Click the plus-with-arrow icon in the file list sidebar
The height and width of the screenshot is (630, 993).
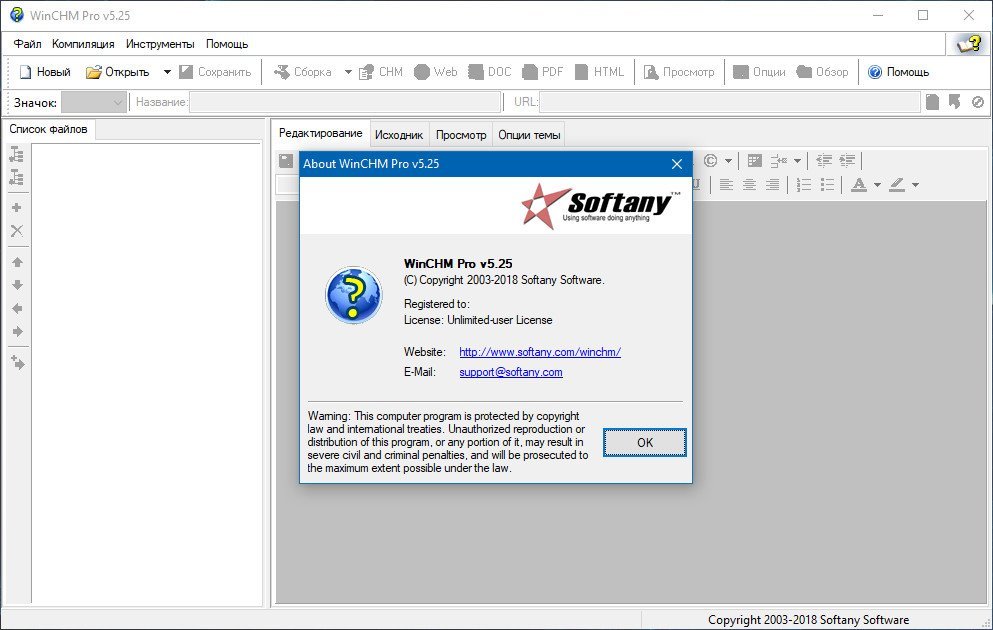coord(18,363)
